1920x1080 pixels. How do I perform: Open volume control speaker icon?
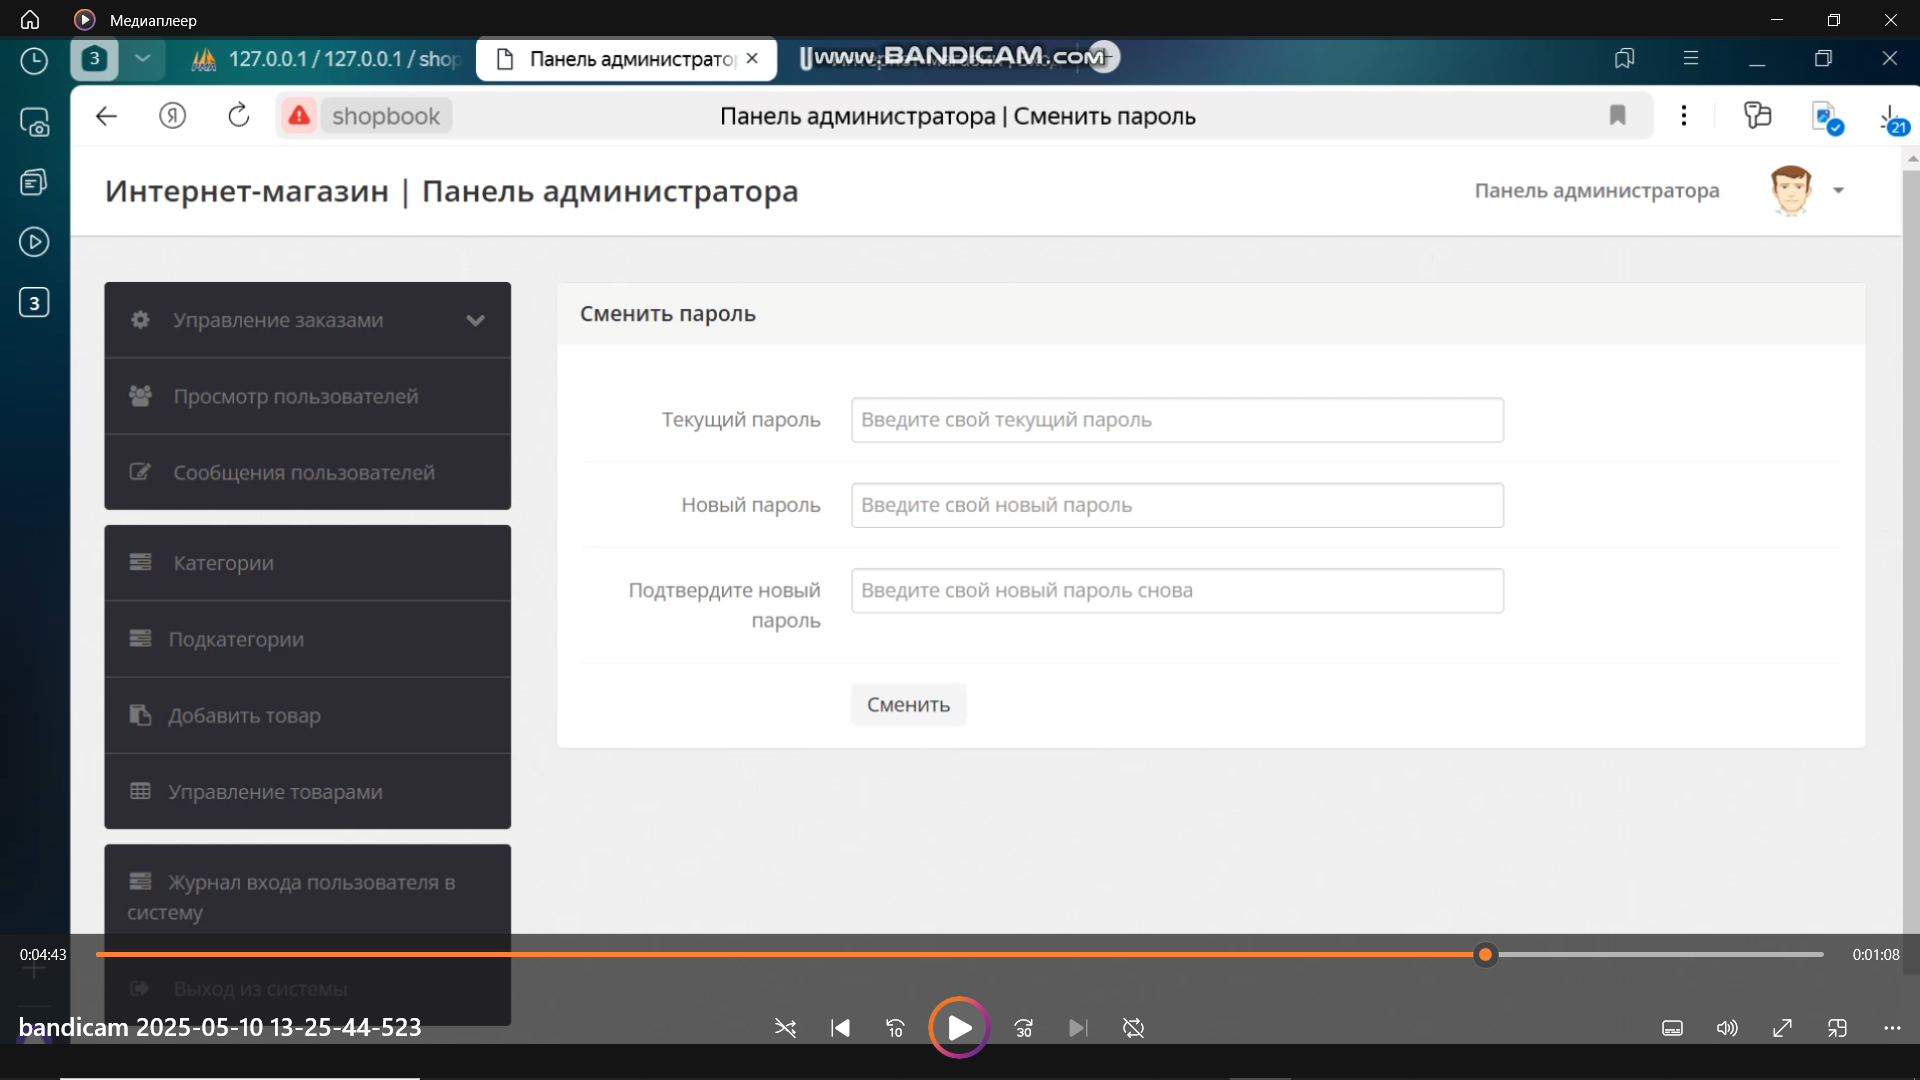coord(1727,1028)
